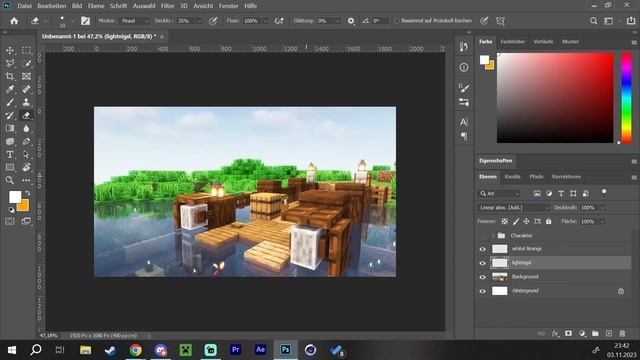Viewport: 640px width, 360px height.
Task: Select the Clone Stamp tool
Action: pos(26,102)
